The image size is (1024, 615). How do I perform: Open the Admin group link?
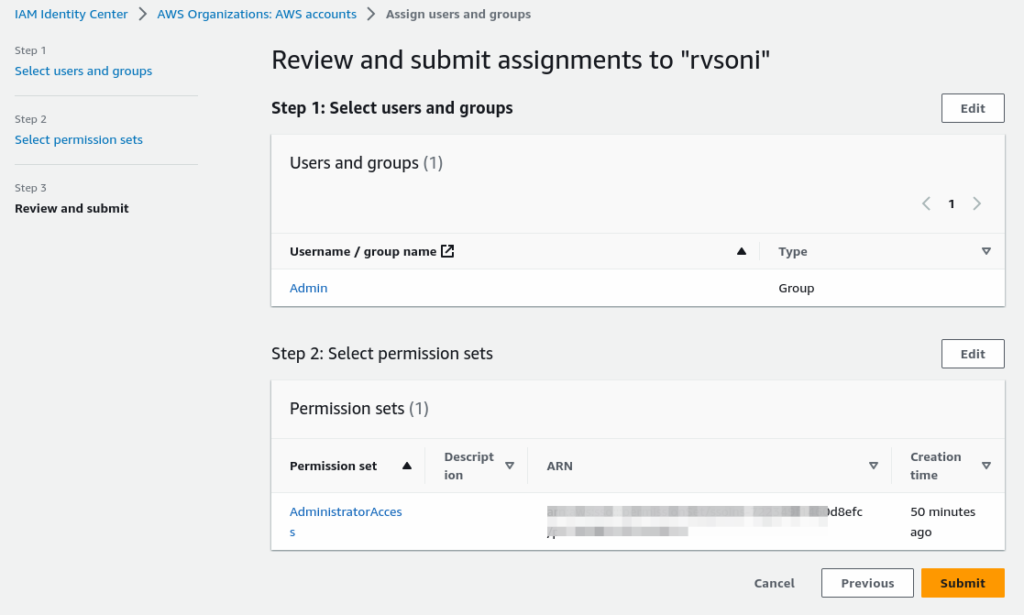pos(308,288)
